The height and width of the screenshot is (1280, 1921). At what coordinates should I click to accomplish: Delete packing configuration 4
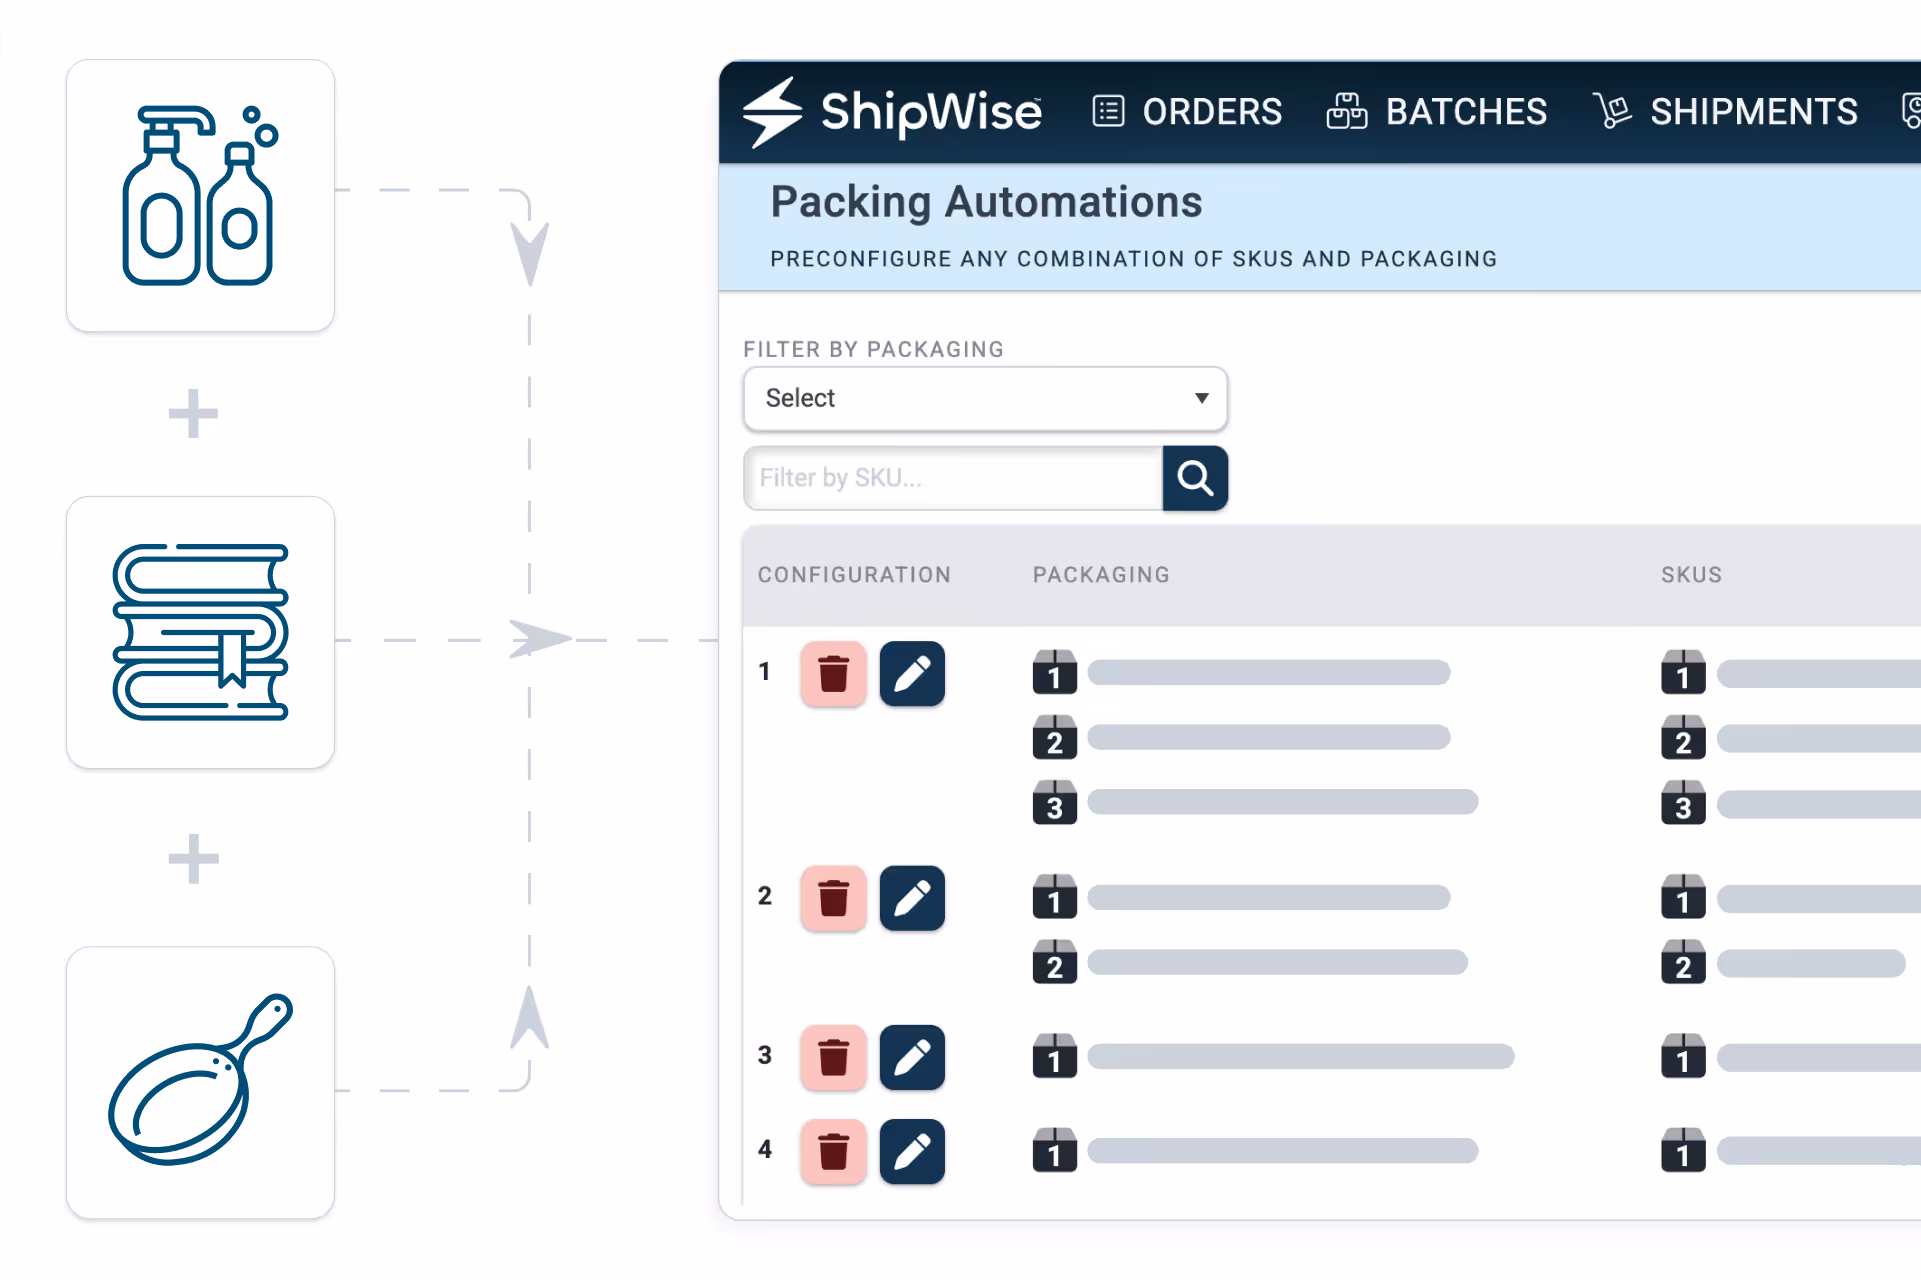click(833, 1151)
